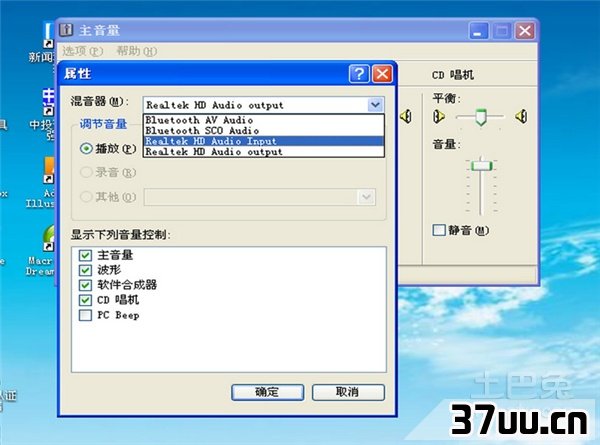Screen dimensions: 600x445
Task: Uncheck the 软件合成器 checkbox
Action: 85,285
